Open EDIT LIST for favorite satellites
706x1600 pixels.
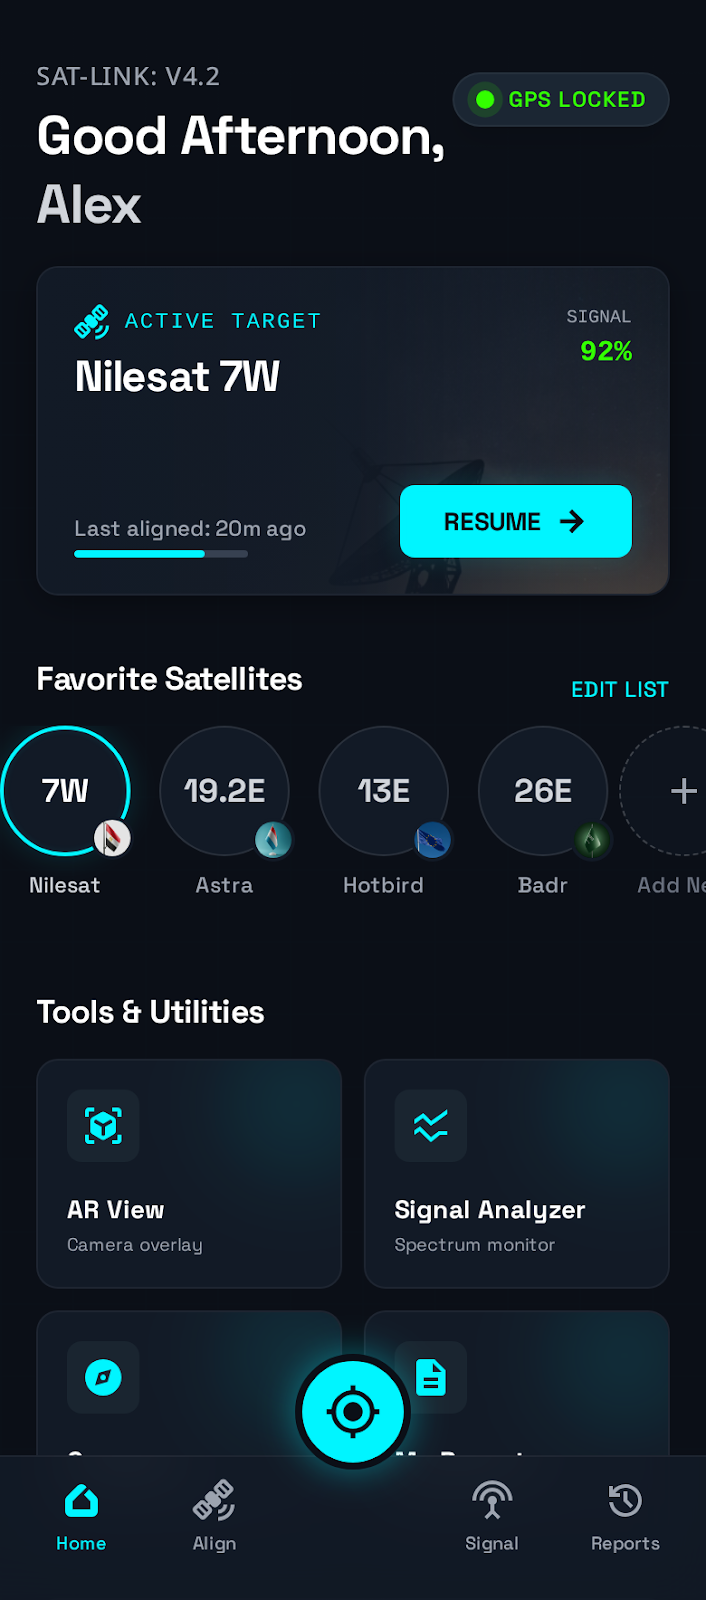(619, 689)
